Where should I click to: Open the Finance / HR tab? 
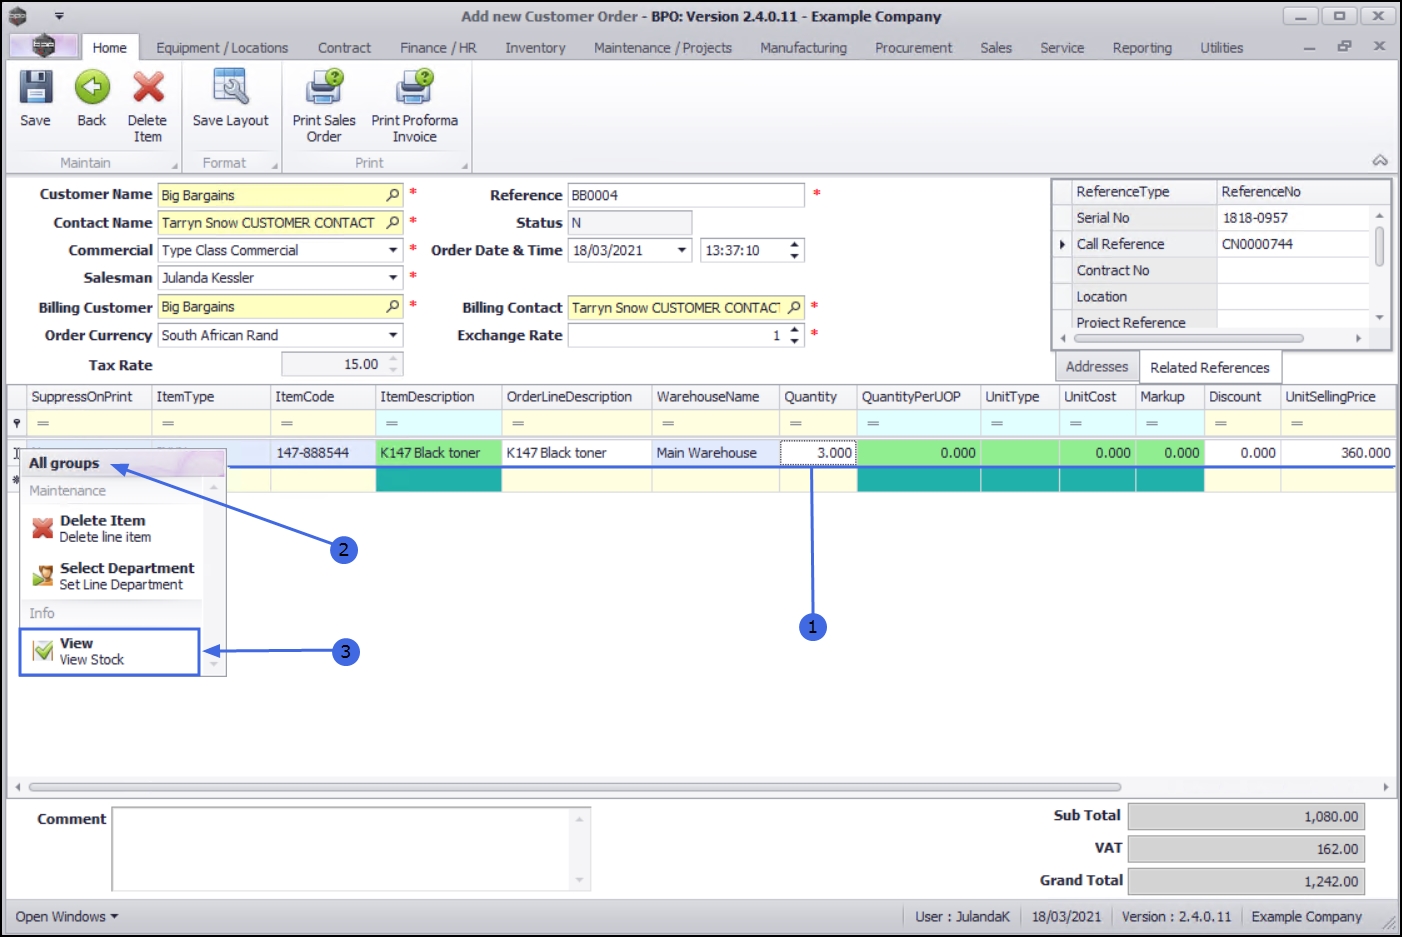[438, 47]
